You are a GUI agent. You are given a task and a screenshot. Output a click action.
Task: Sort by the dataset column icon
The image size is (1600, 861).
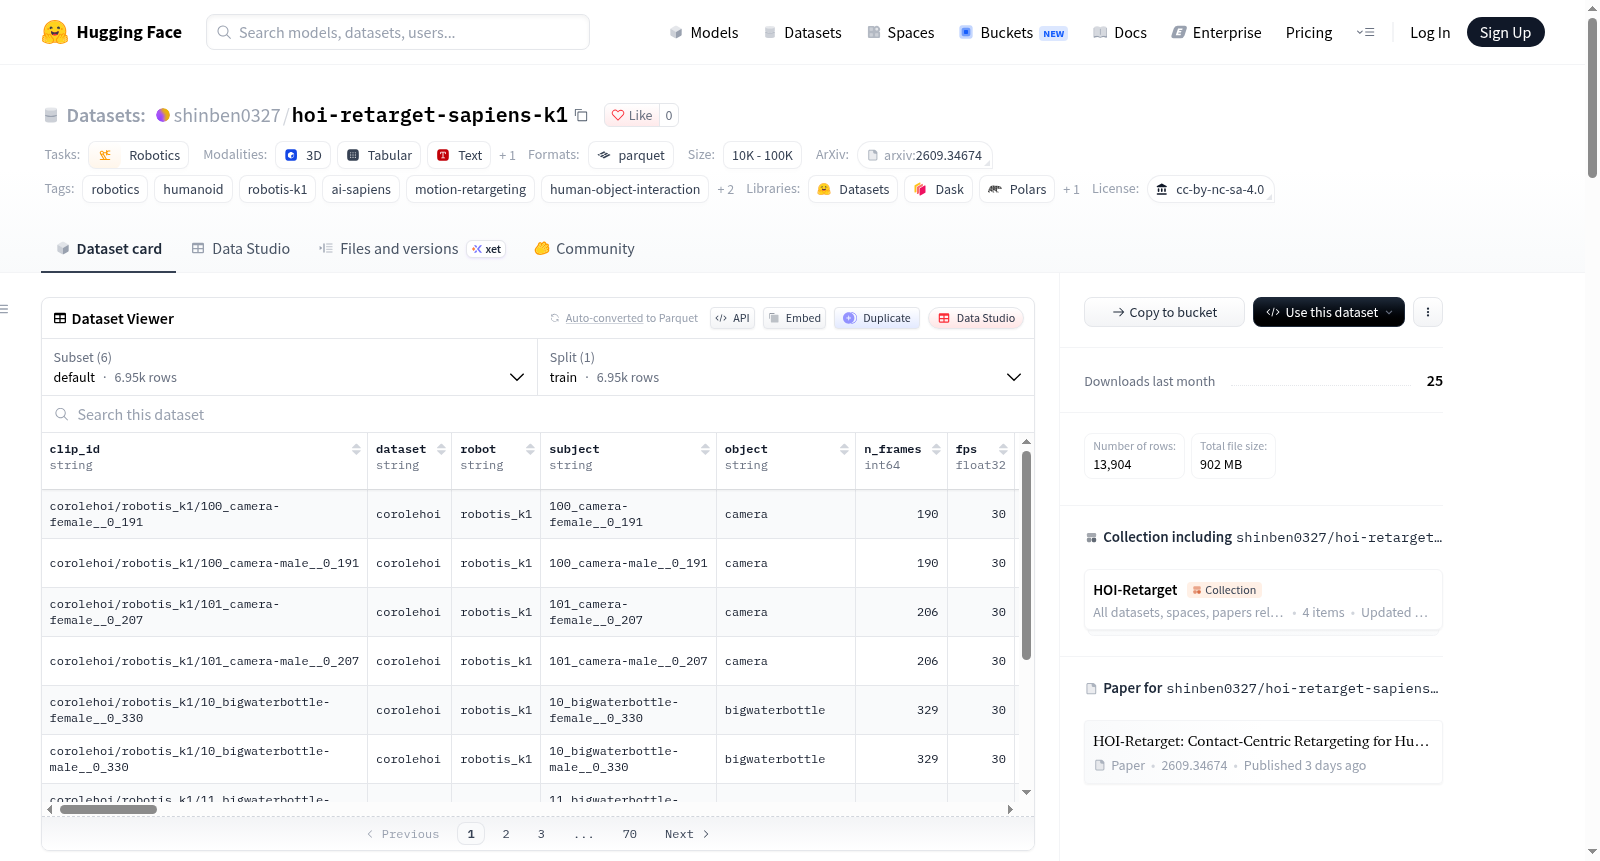tap(441, 449)
